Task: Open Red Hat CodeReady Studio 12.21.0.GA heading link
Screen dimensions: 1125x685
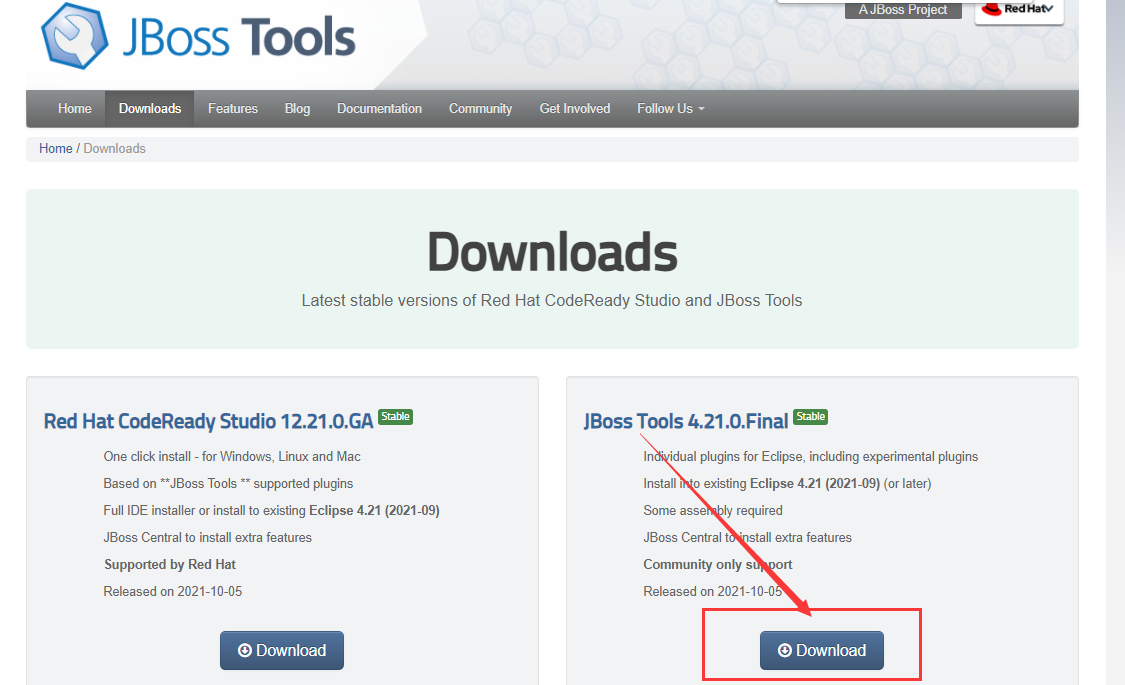Action: click(208, 421)
